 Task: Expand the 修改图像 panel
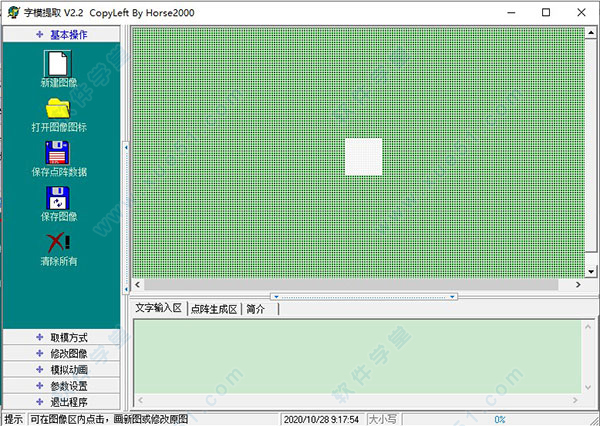click(61, 353)
